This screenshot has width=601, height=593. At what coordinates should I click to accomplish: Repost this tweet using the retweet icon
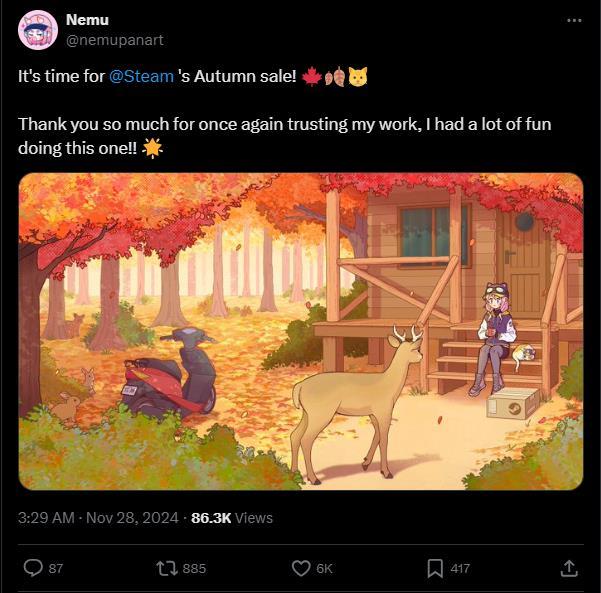(167, 568)
